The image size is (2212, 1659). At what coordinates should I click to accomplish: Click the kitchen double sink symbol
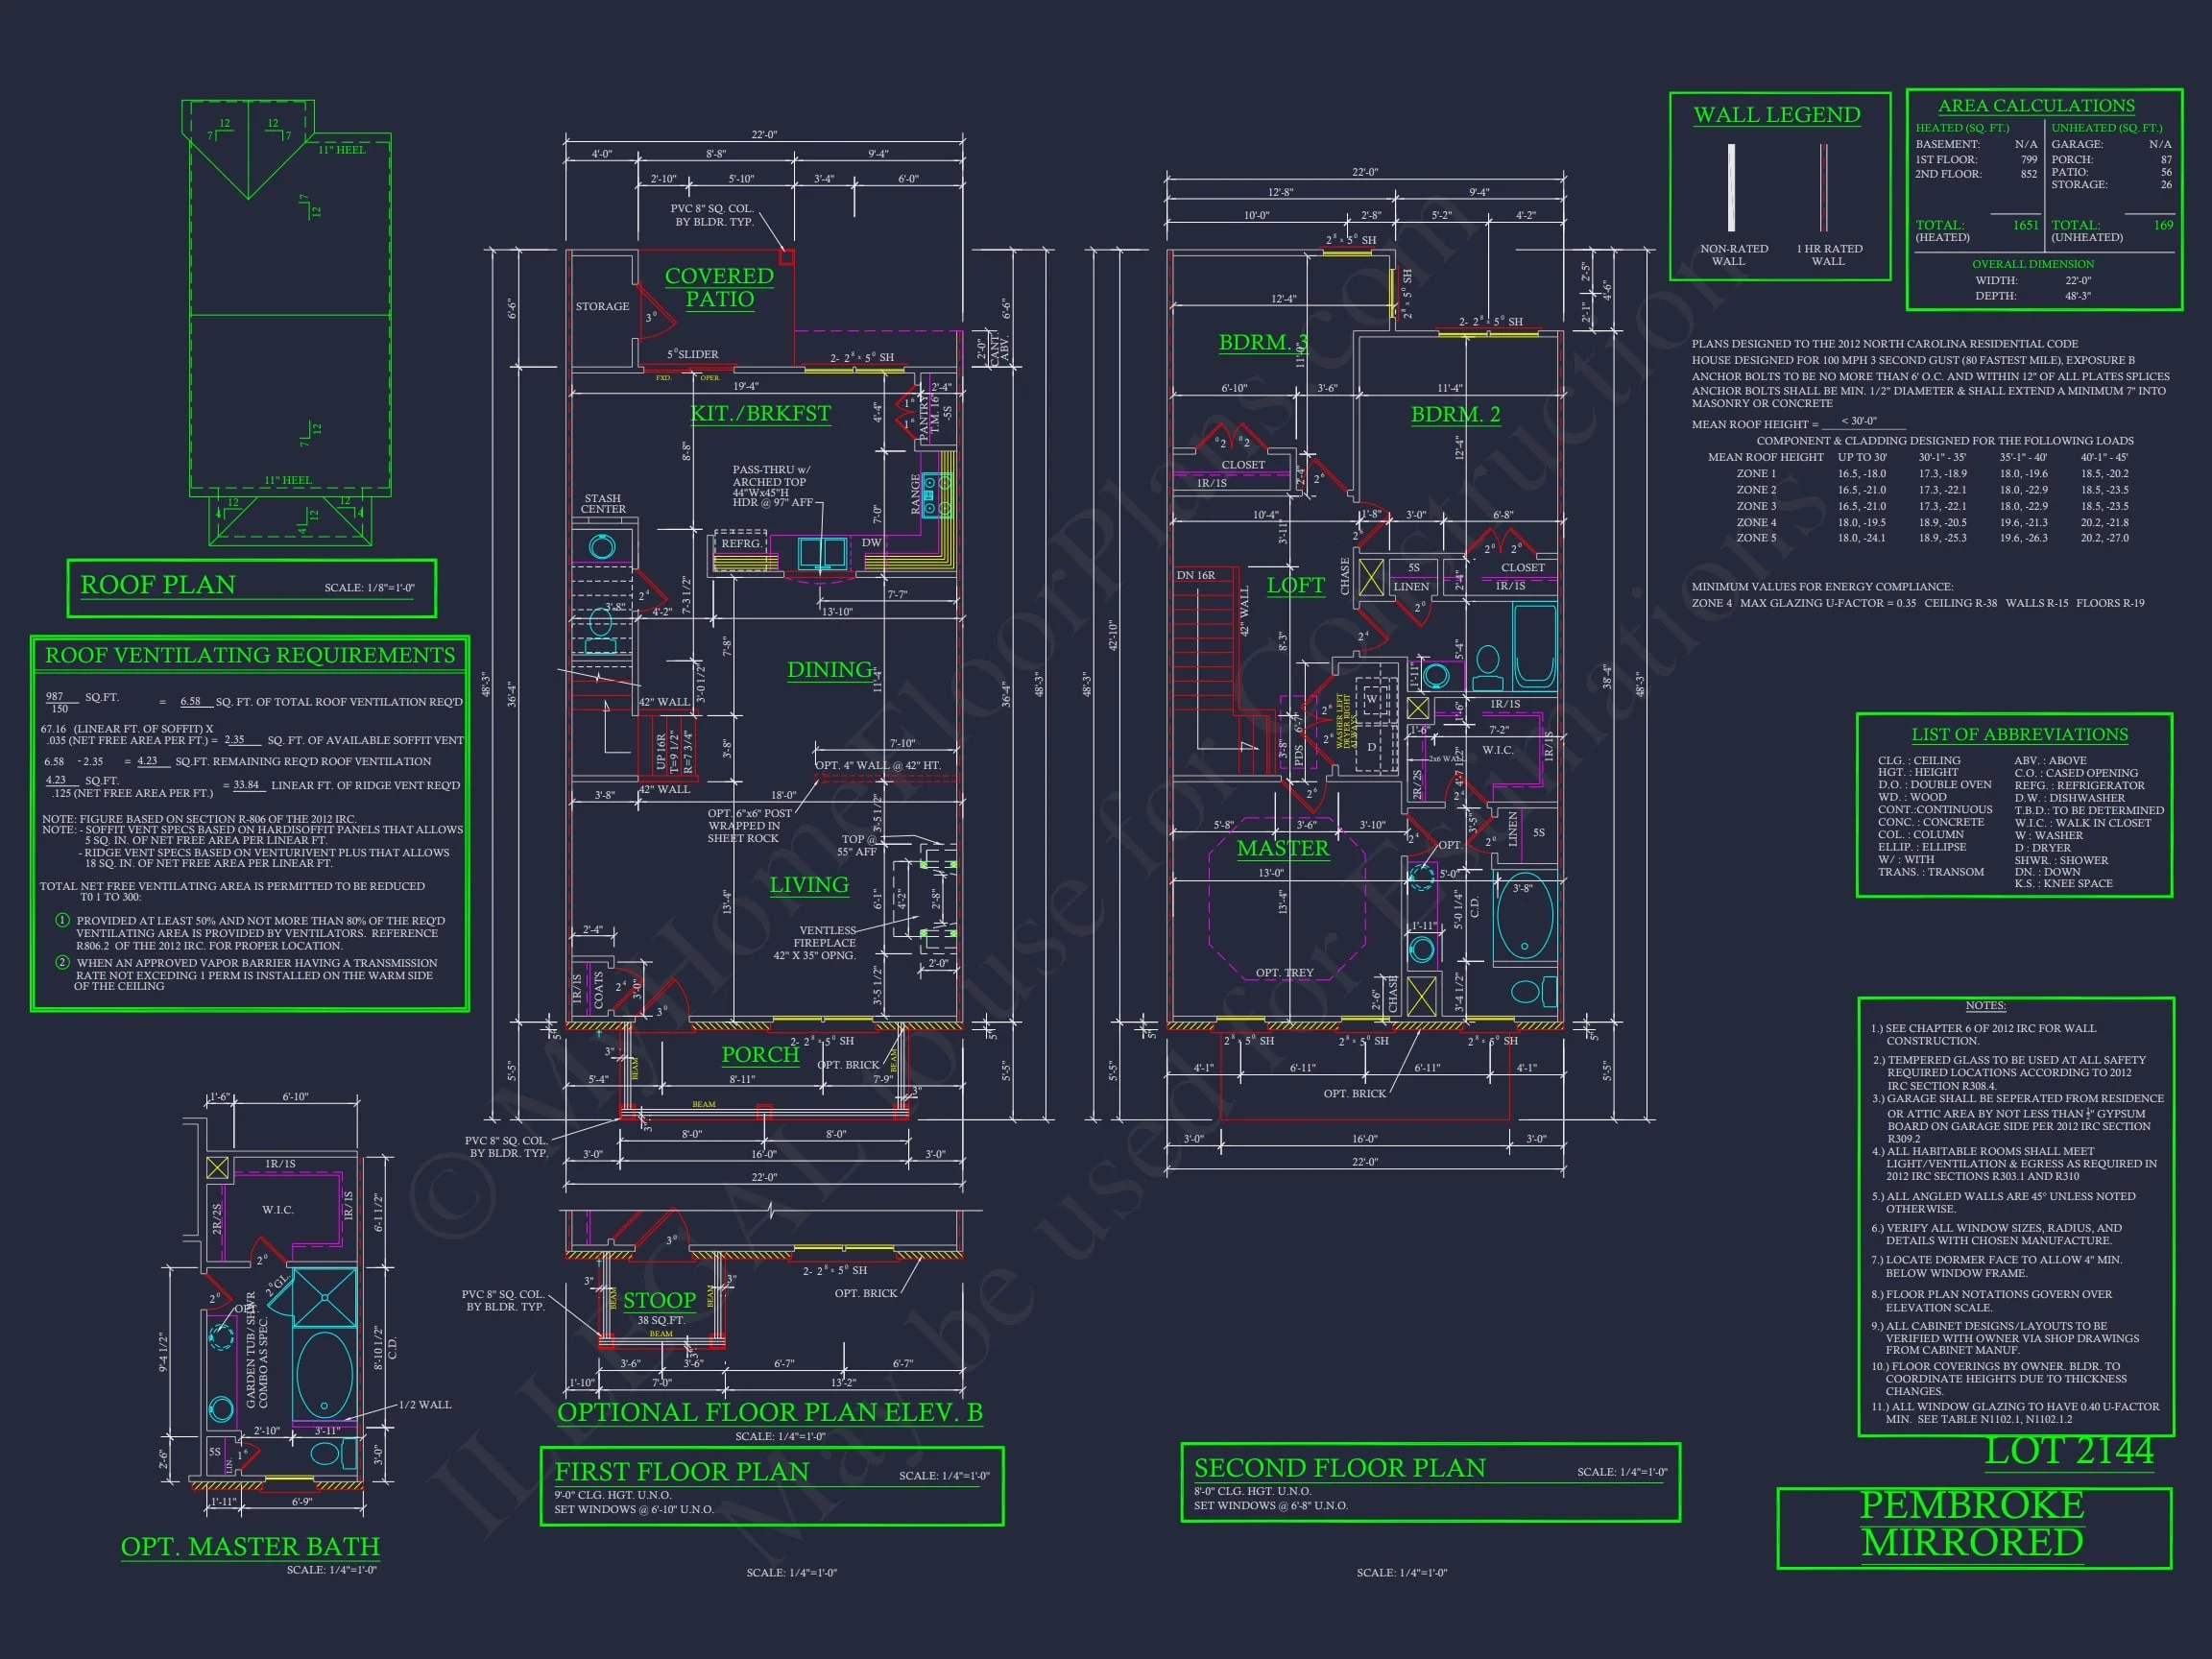coord(823,553)
